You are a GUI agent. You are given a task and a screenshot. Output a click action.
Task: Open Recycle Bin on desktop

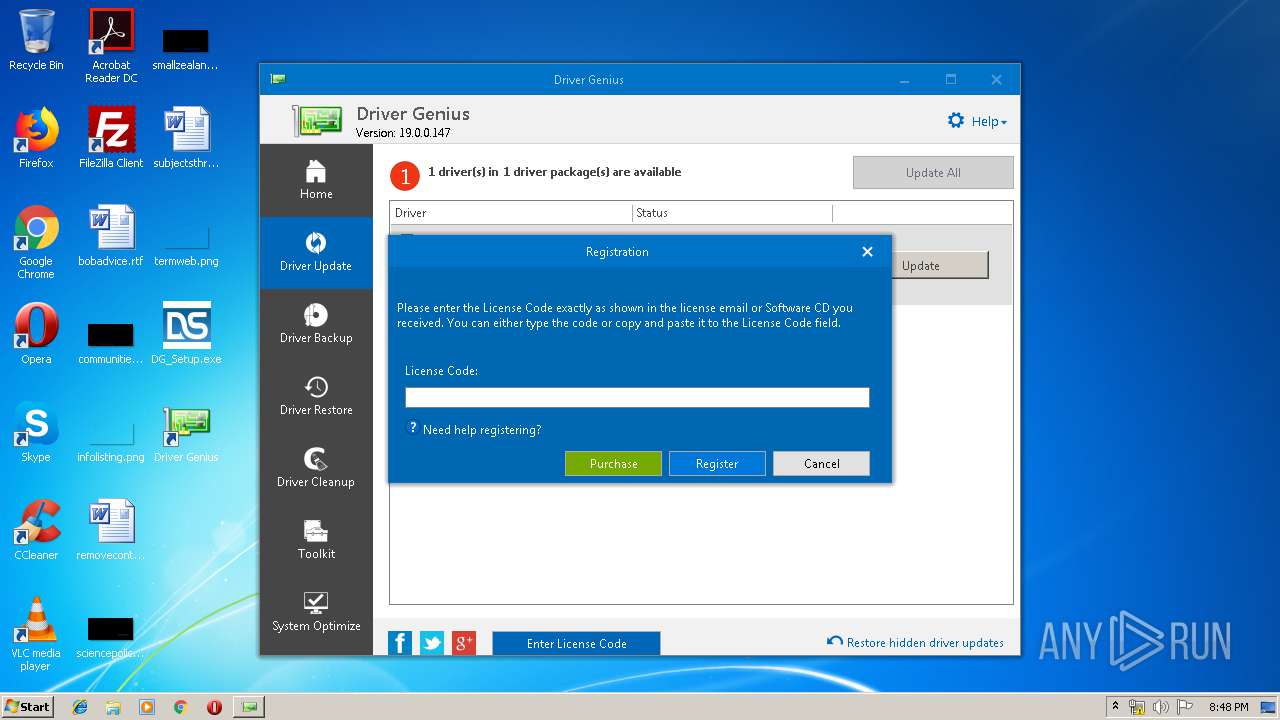pos(36,40)
